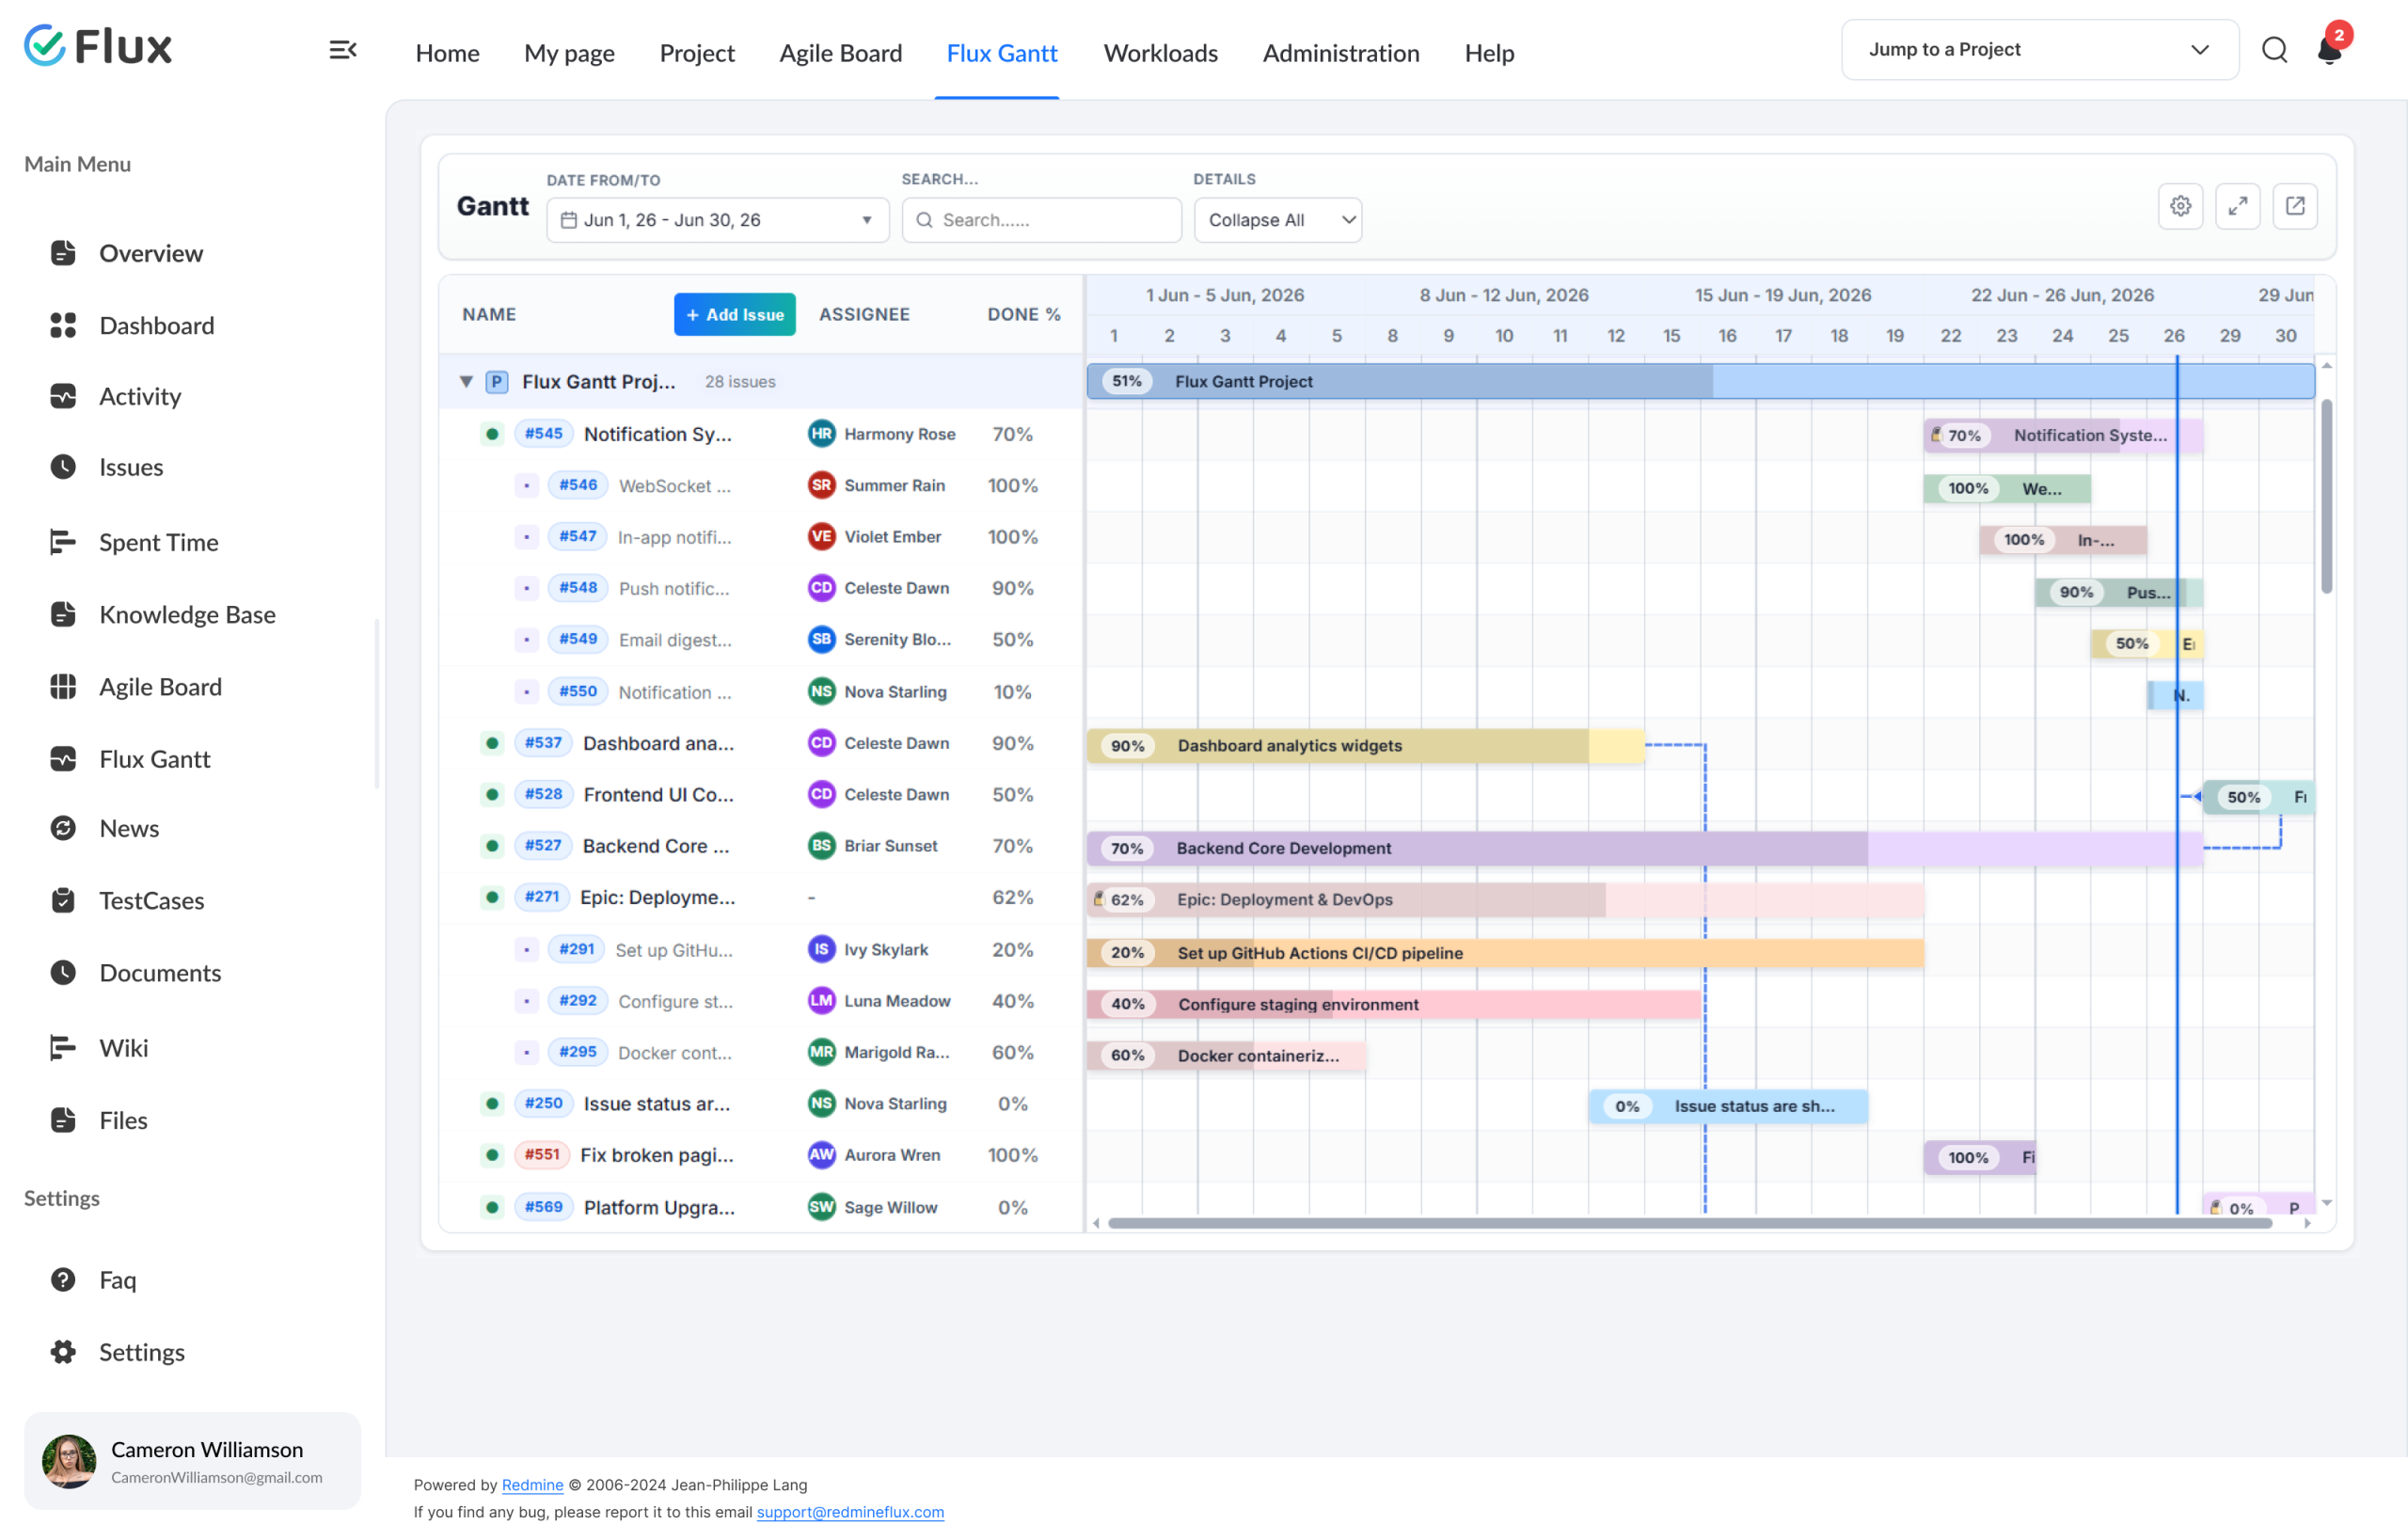Screen dimensions: 2408x1540
Task: Click the support@redmineflux.com email link
Action: (850, 1511)
